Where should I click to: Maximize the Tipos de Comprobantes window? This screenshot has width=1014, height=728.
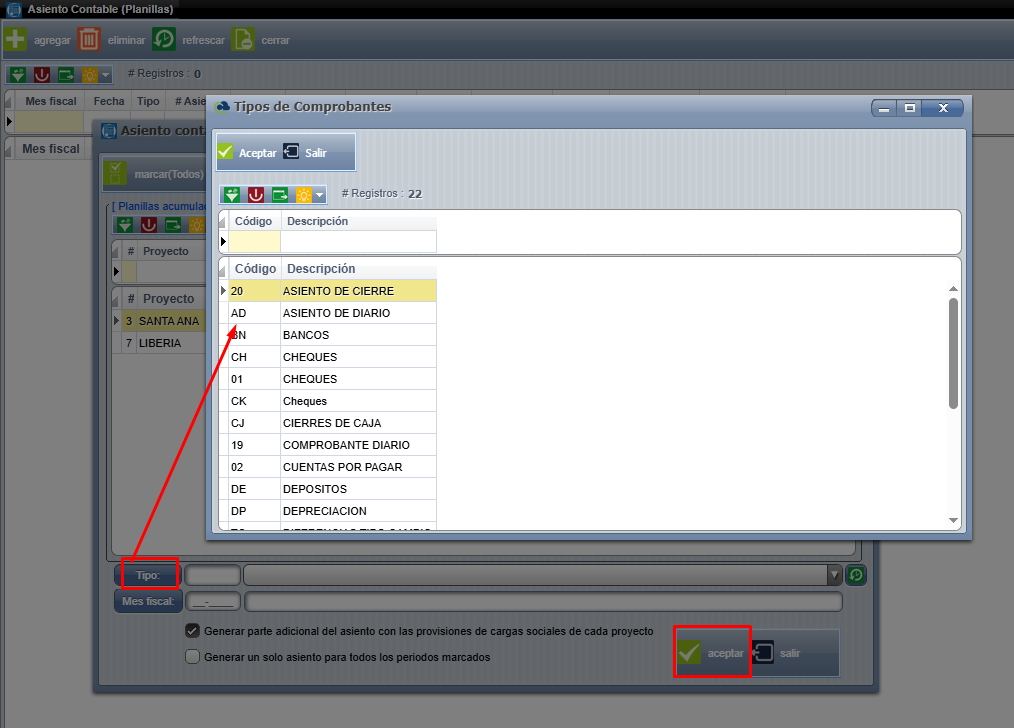(x=910, y=108)
